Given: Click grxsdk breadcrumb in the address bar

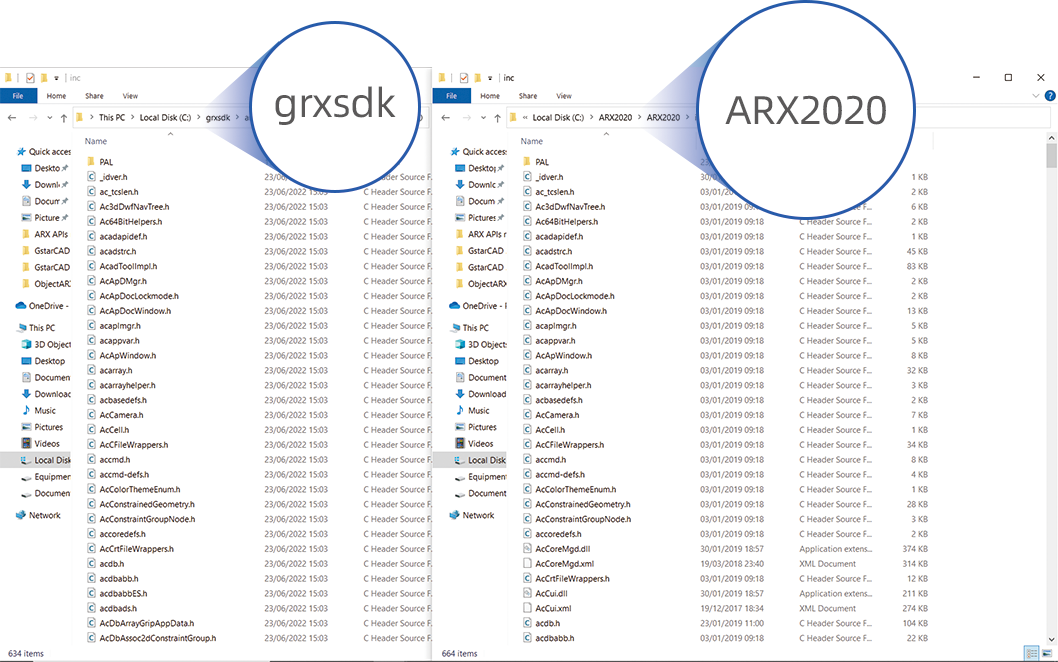Looking at the screenshot, I should pyautogui.click(x=218, y=117).
